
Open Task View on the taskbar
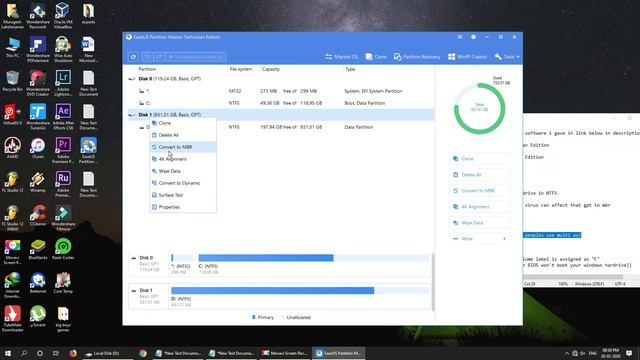tap(56, 353)
